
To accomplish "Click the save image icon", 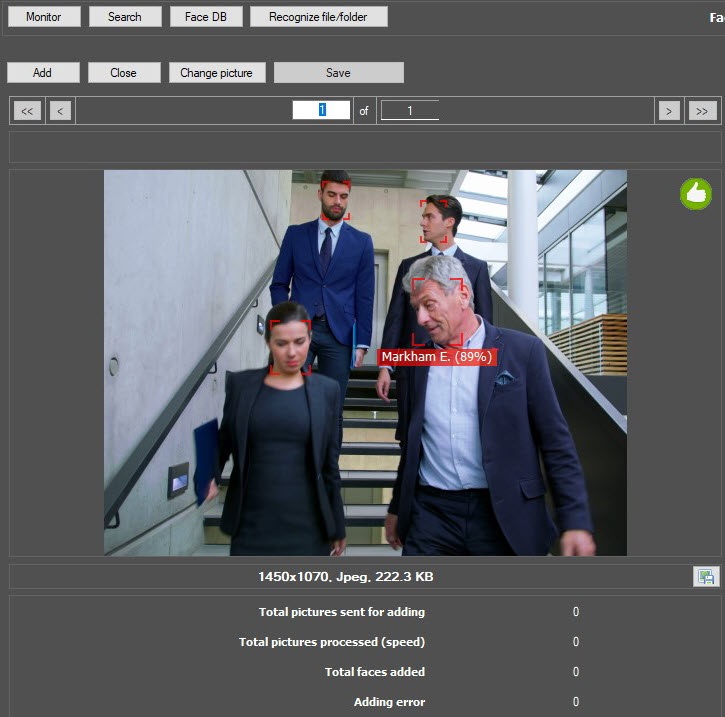I will 706,576.
